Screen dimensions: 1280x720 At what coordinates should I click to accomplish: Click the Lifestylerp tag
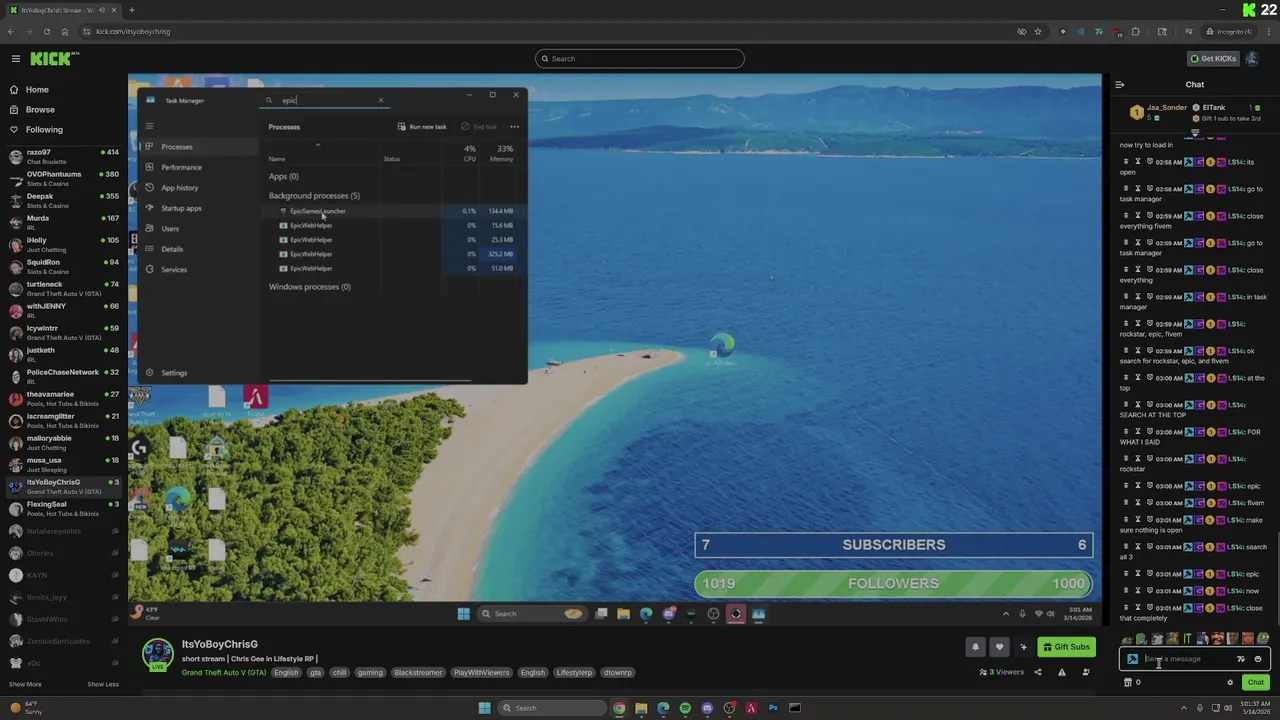click(x=574, y=673)
